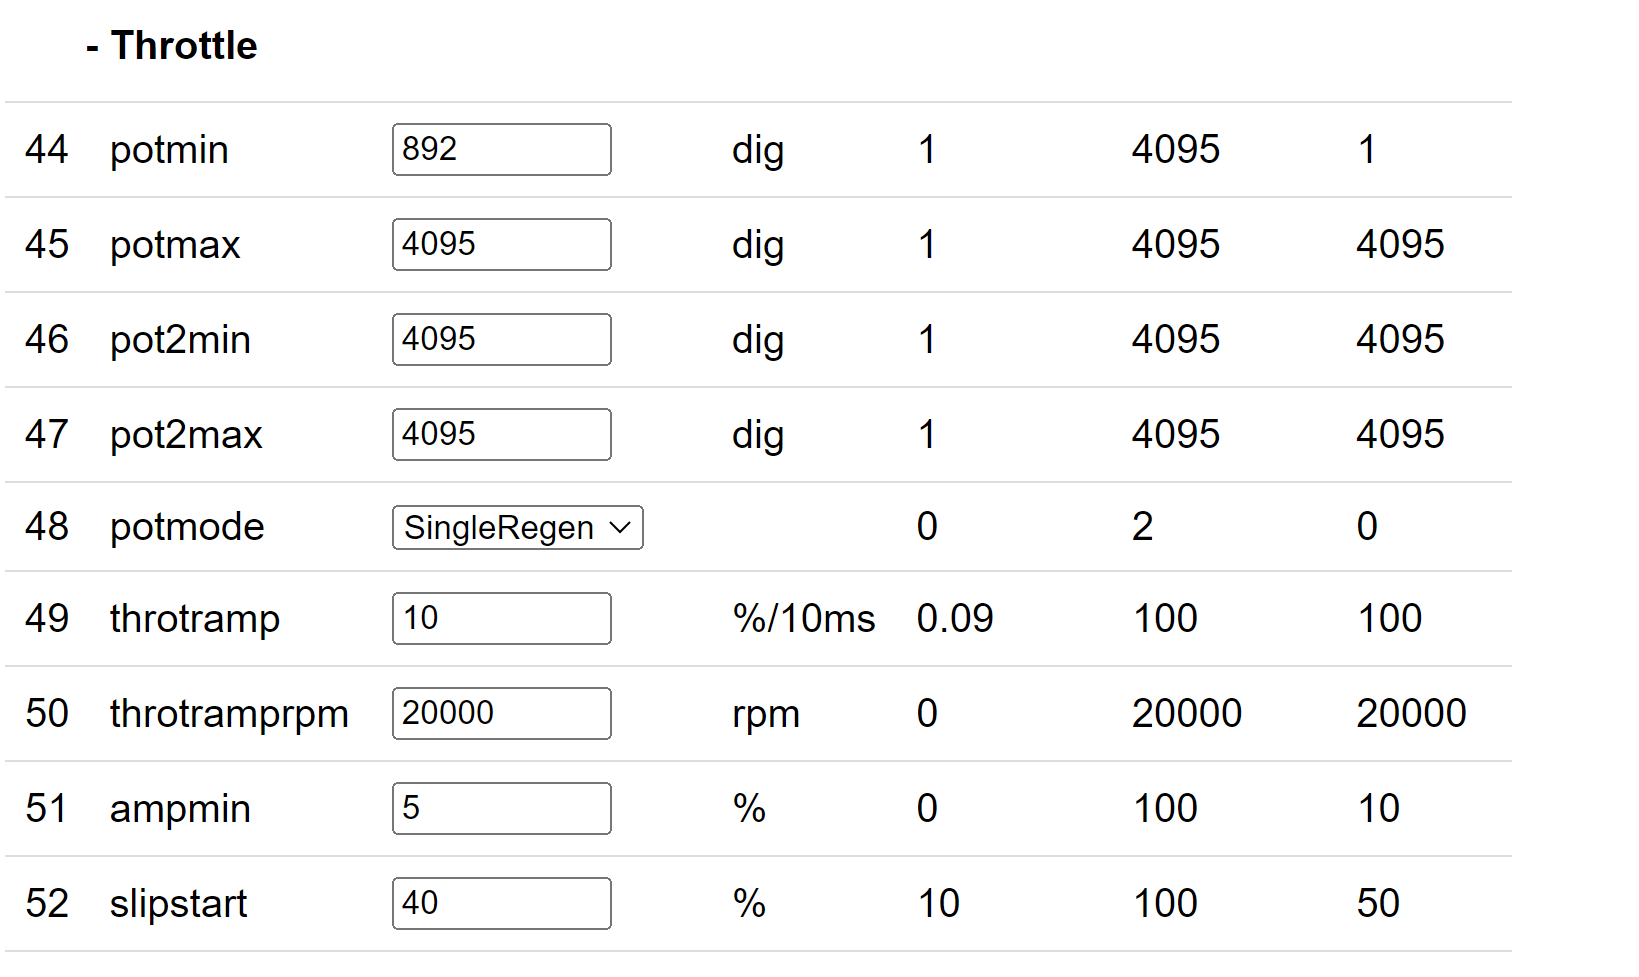Click the ampmin parameter label
This screenshot has width=1639, height=977.
180,809
